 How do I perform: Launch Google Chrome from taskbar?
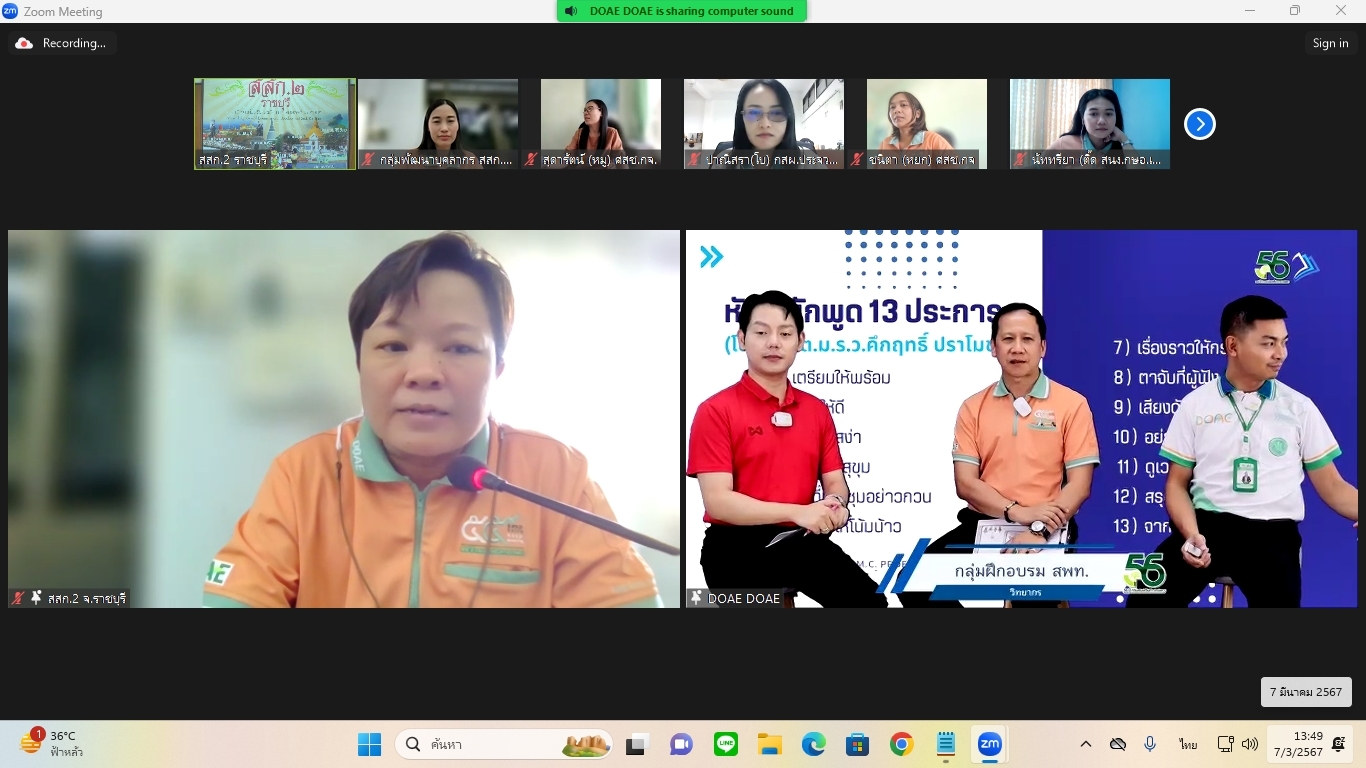click(x=901, y=744)
